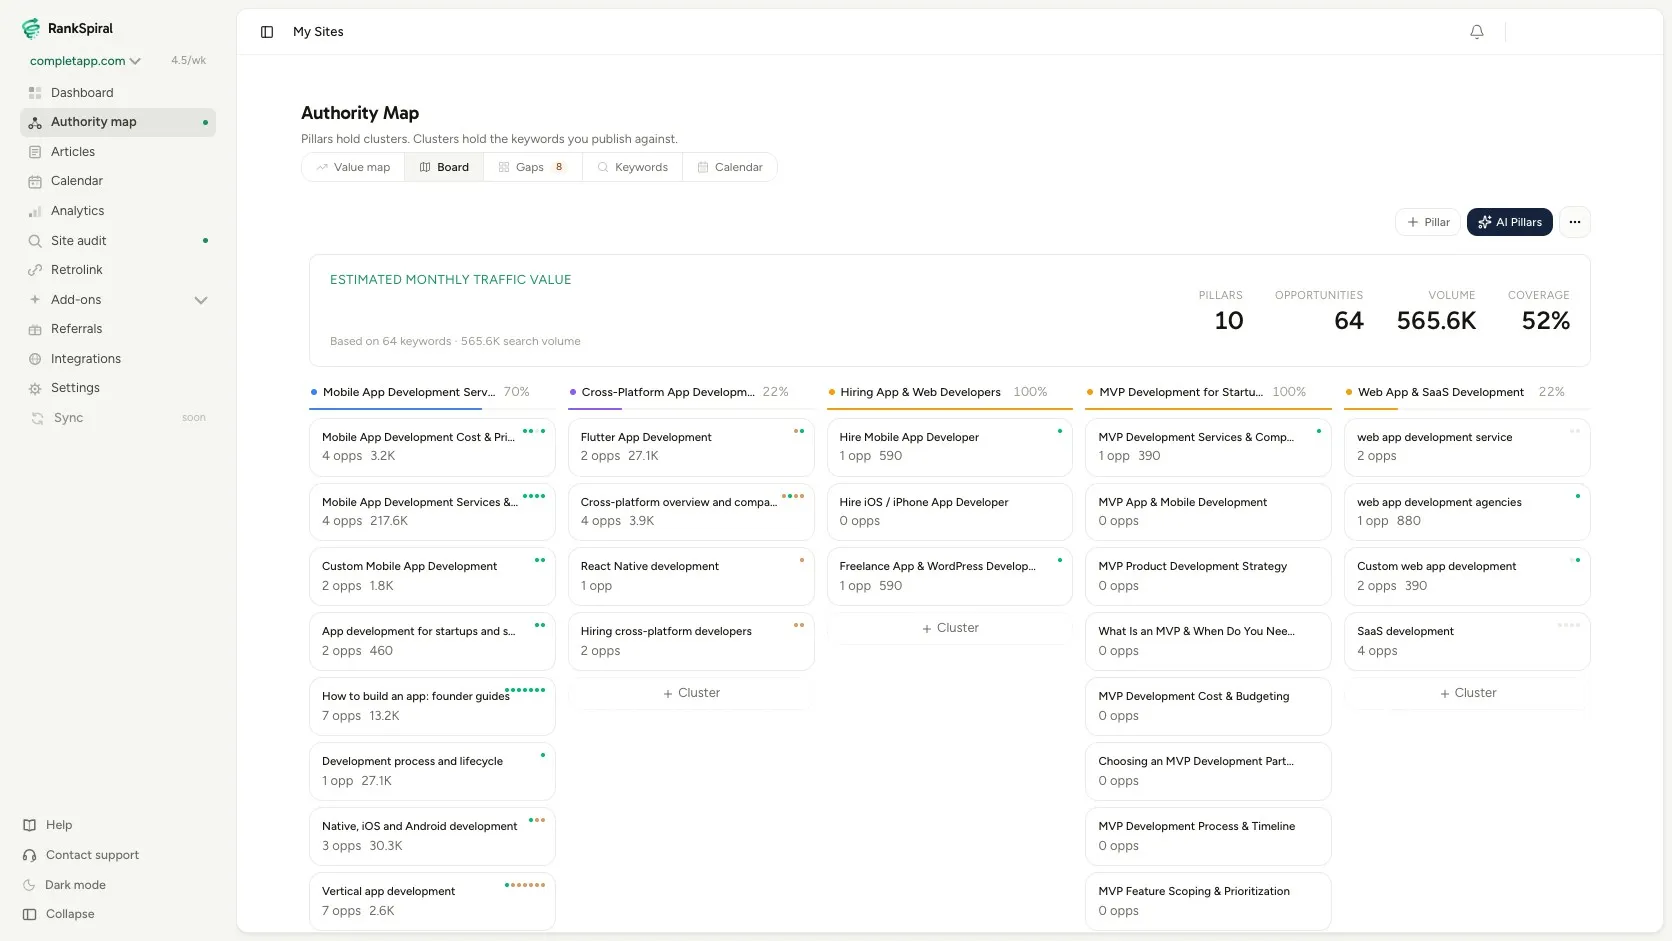Open the Authority map sidebar item
Screen dimensions: 1672x941
coord(118,122)
